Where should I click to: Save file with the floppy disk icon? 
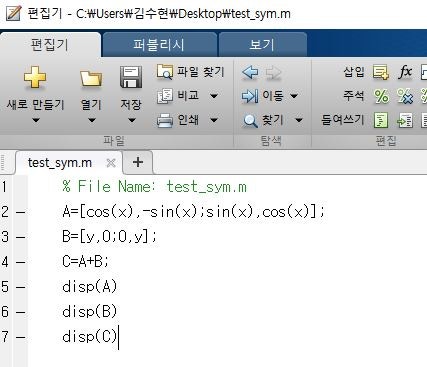pyautogui.click(x=131, y=77)
